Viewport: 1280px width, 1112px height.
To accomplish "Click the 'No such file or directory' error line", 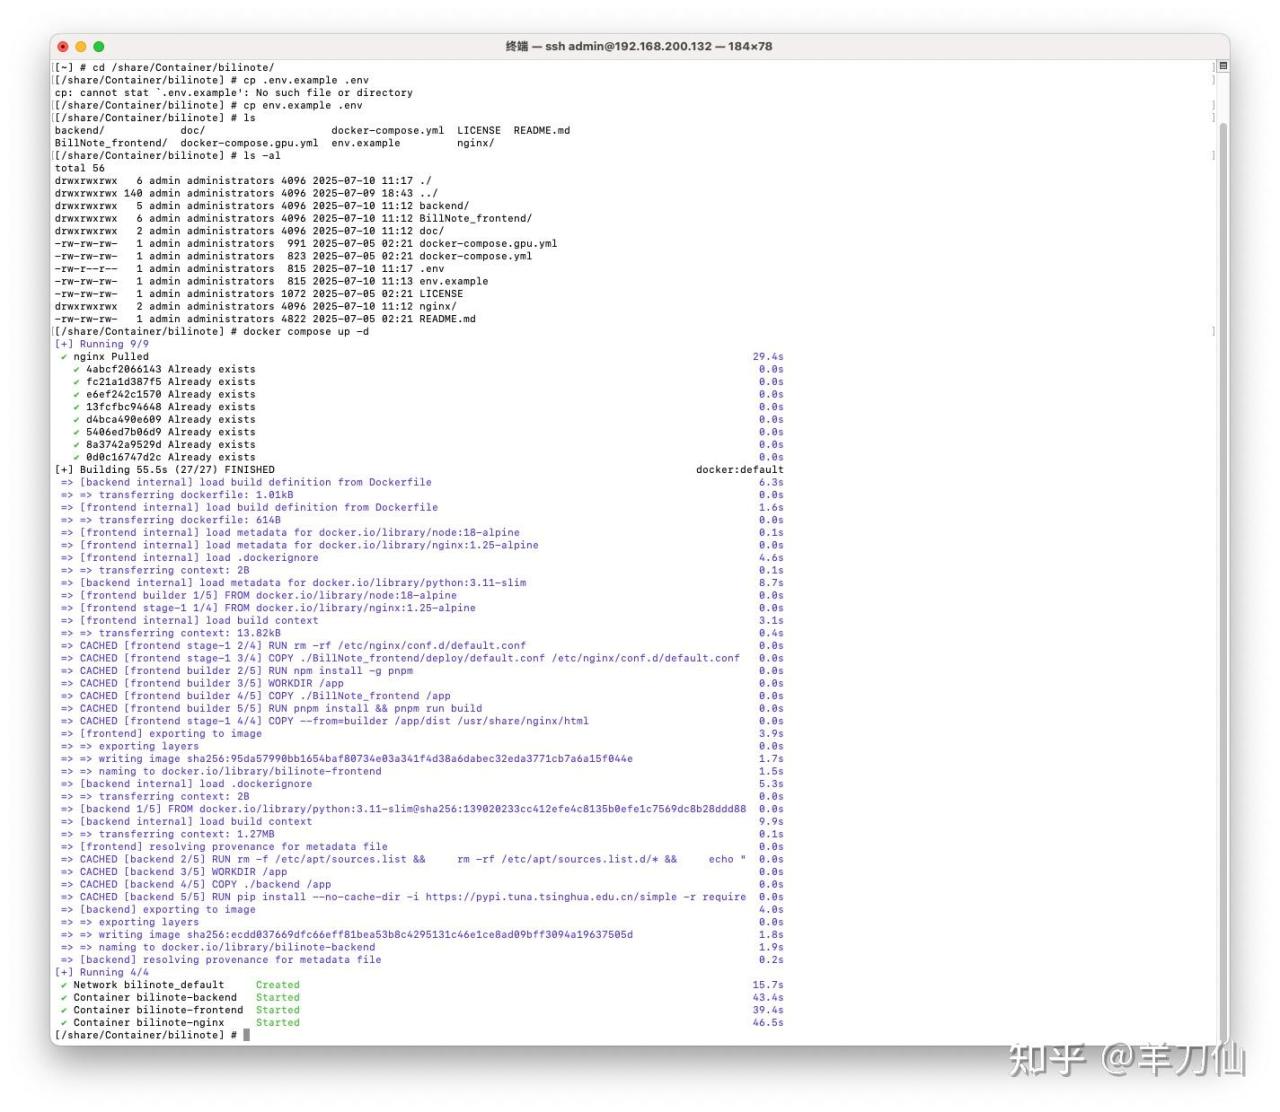I will (233, 93).
